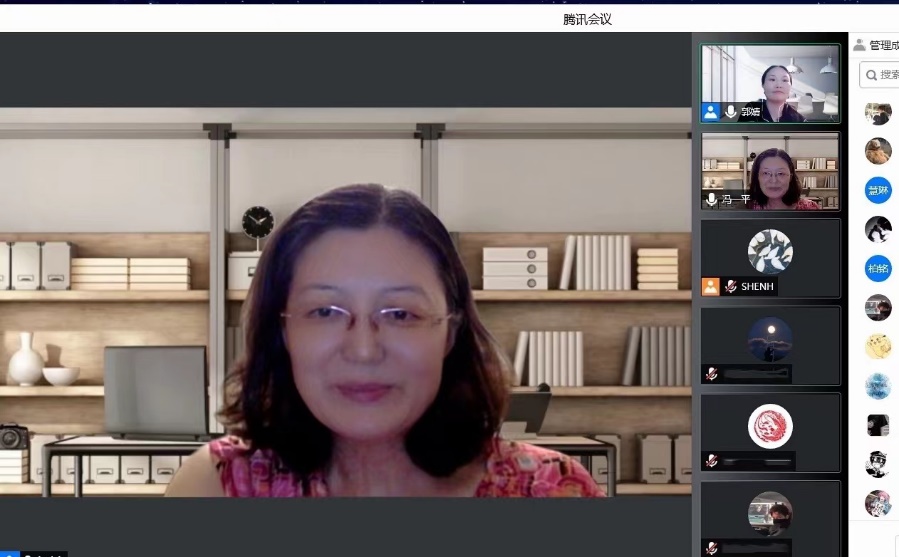899x557 pixels.
Task: Click the microphone icon next to 冯一平
Action: click(711, 200)
